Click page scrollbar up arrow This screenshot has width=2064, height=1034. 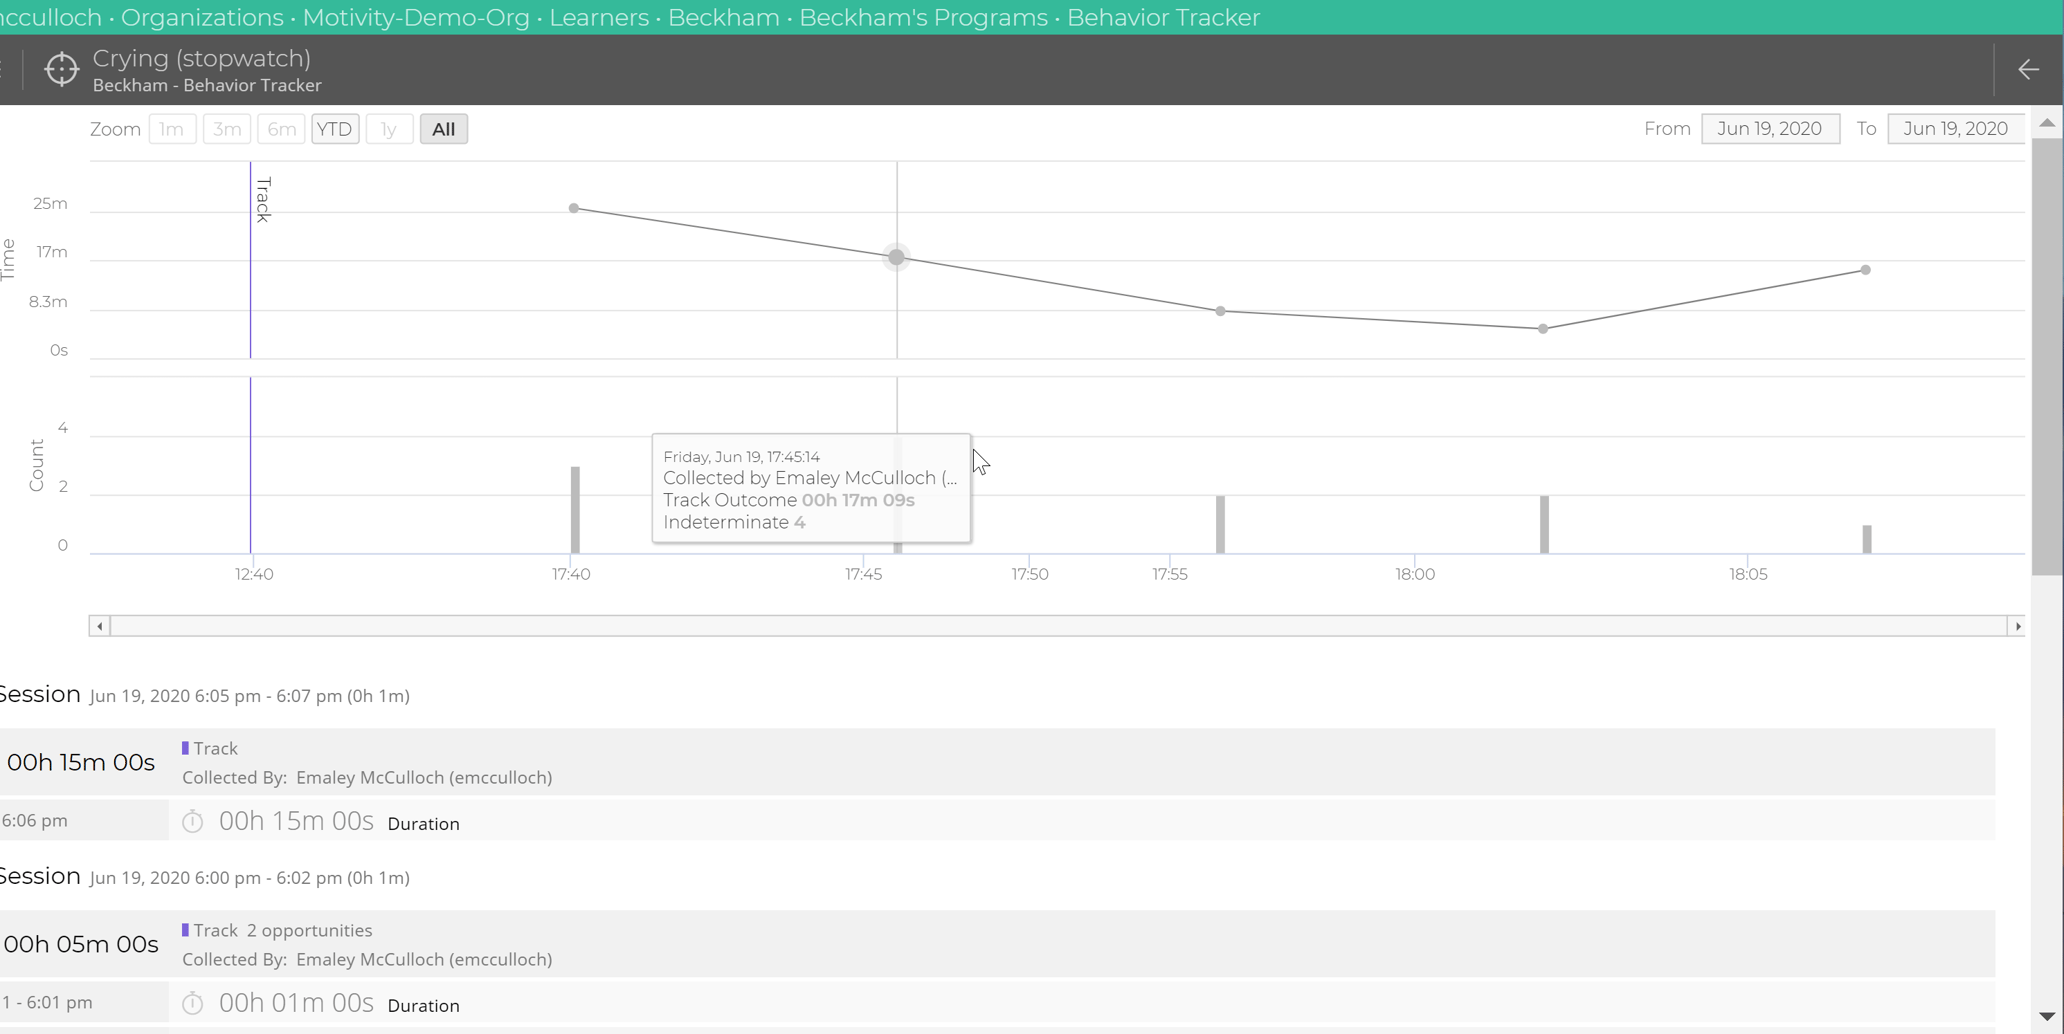[2047, 122]
